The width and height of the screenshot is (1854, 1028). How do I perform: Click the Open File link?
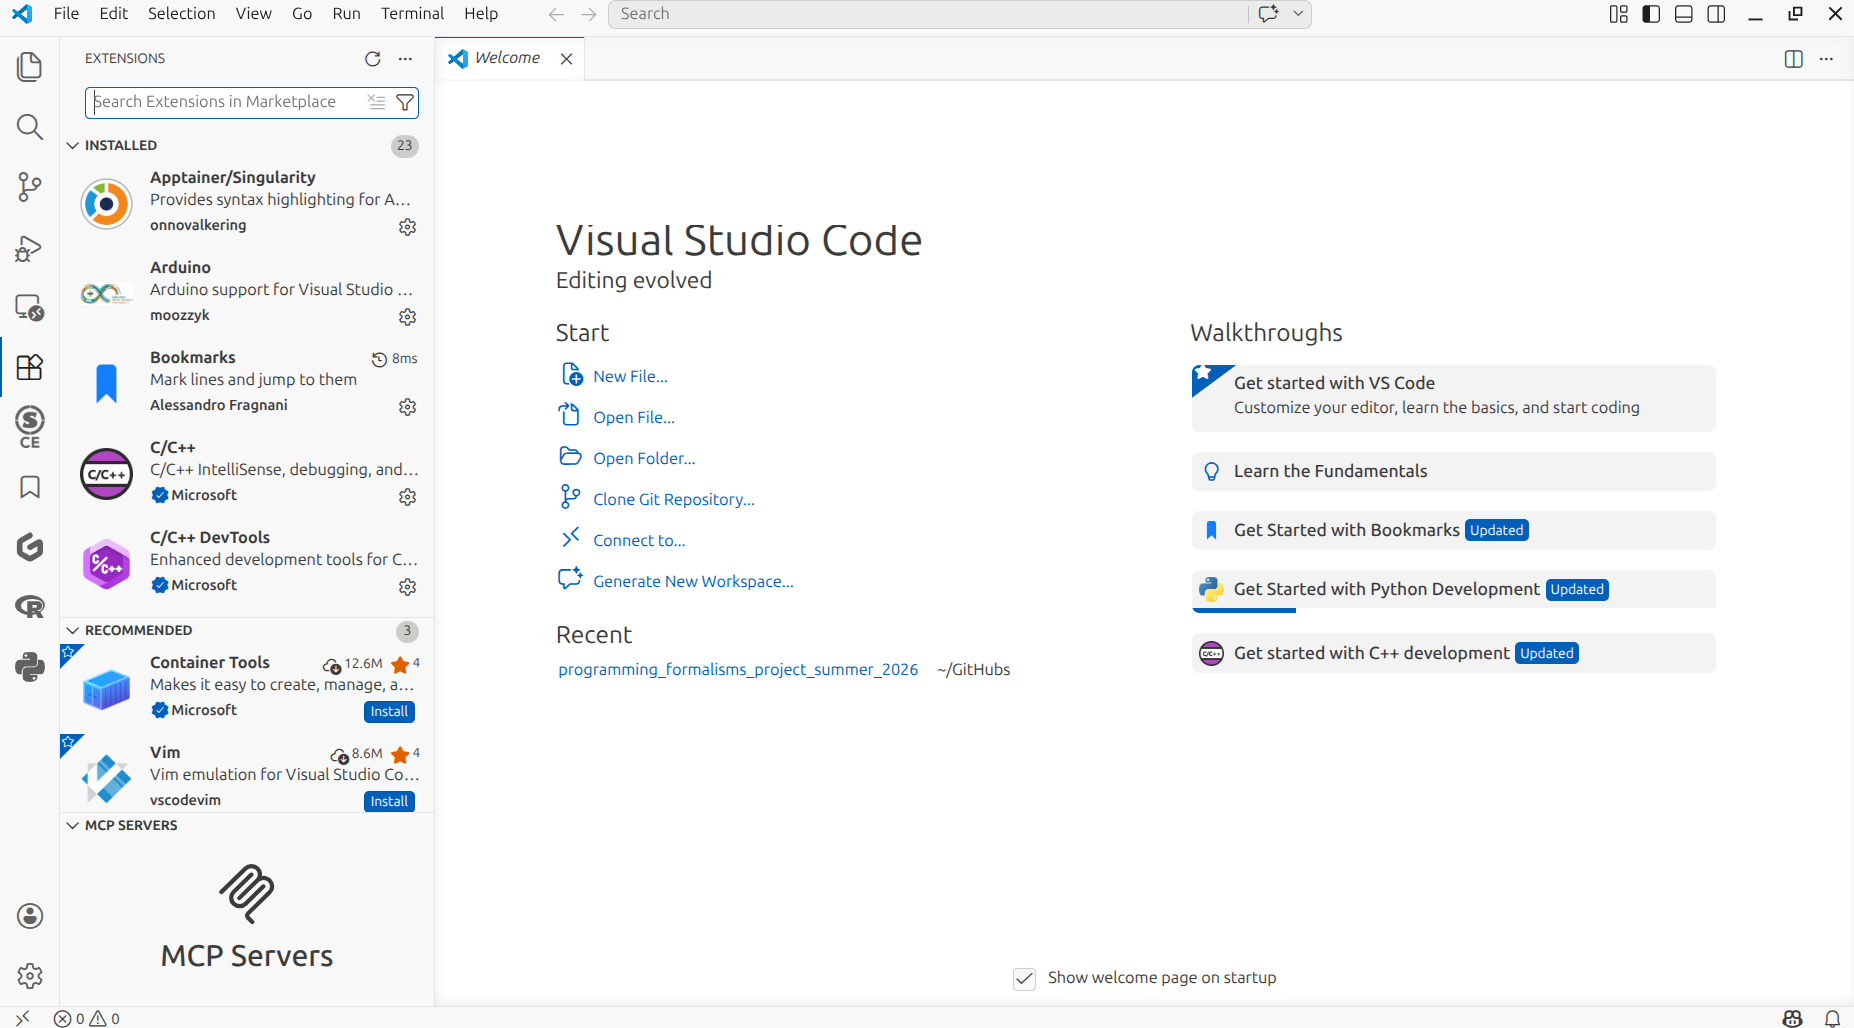634,418
